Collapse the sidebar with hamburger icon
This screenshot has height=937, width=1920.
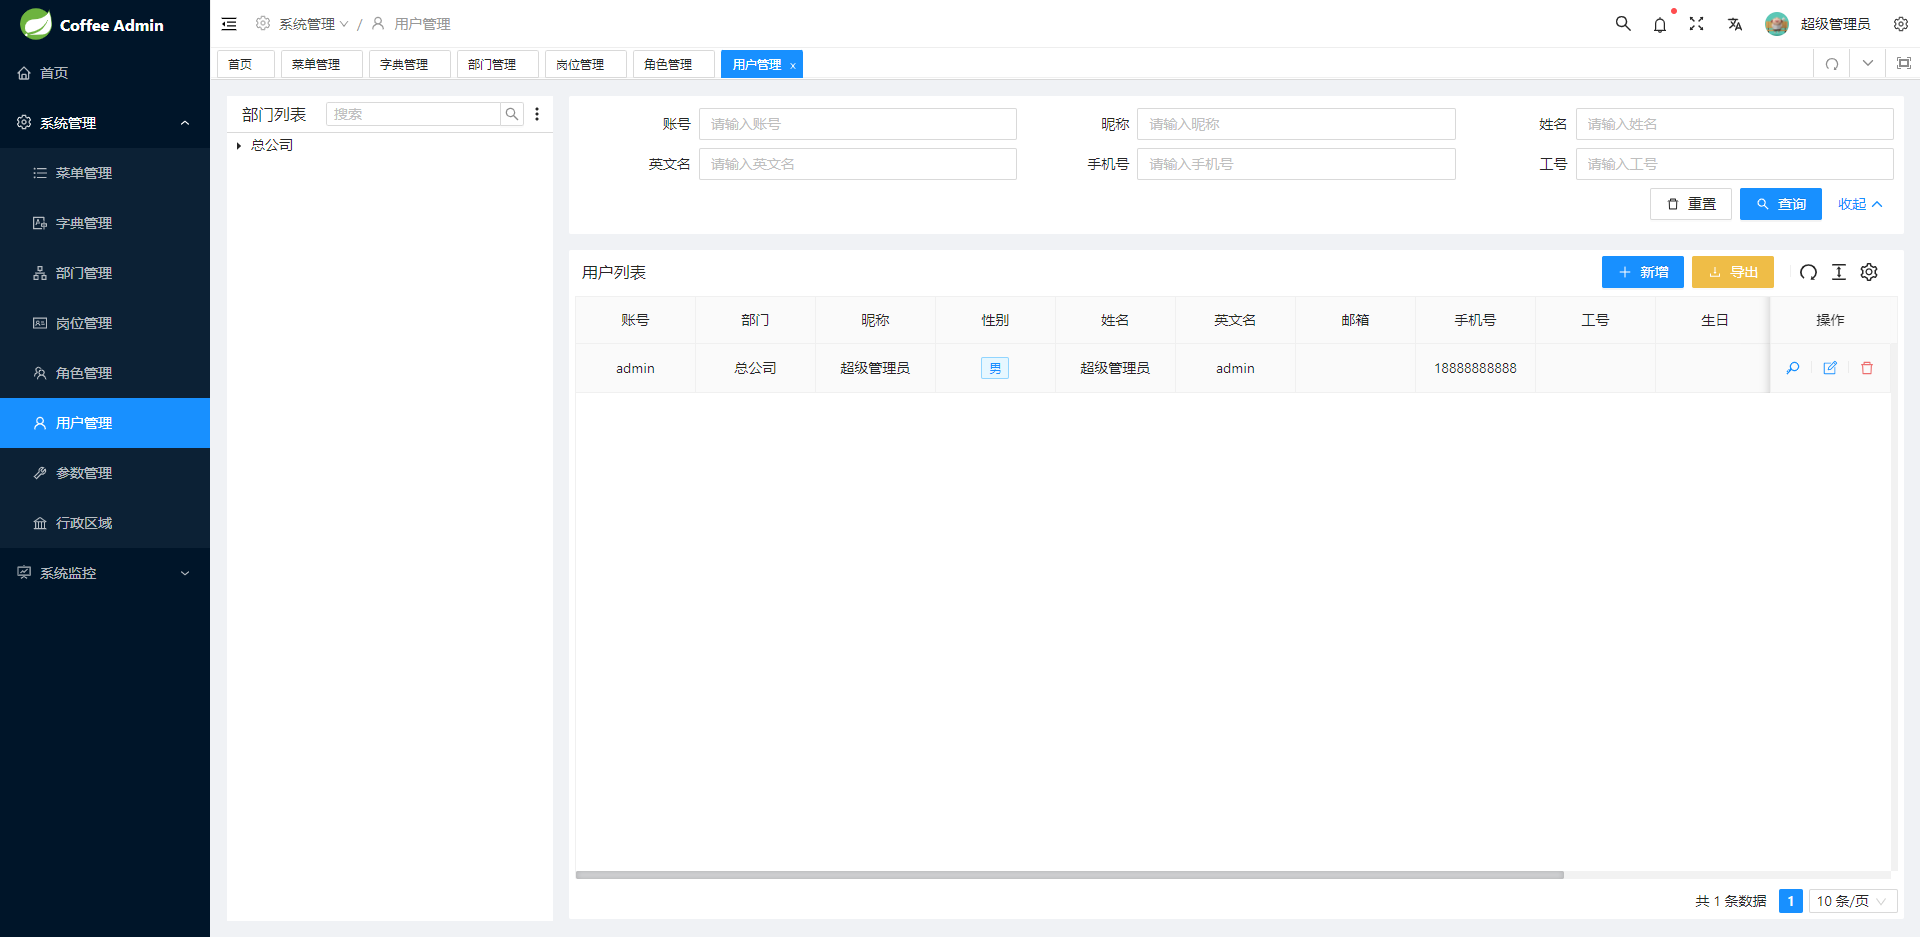tap(229, 24)
